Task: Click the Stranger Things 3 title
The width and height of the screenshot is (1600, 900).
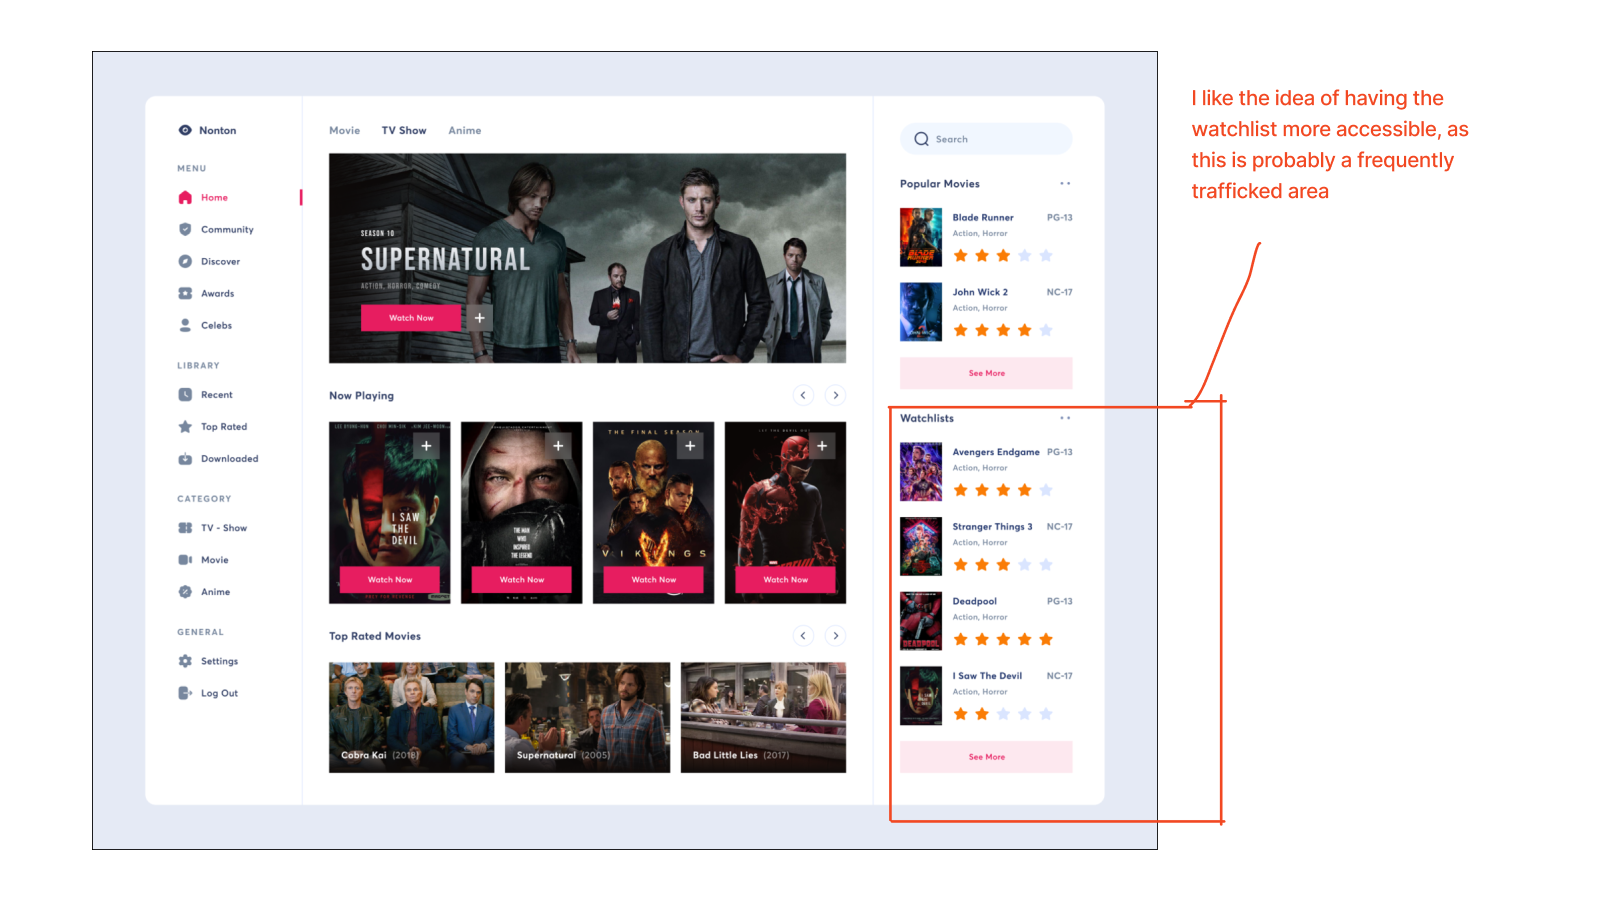Action: (992, 526)
